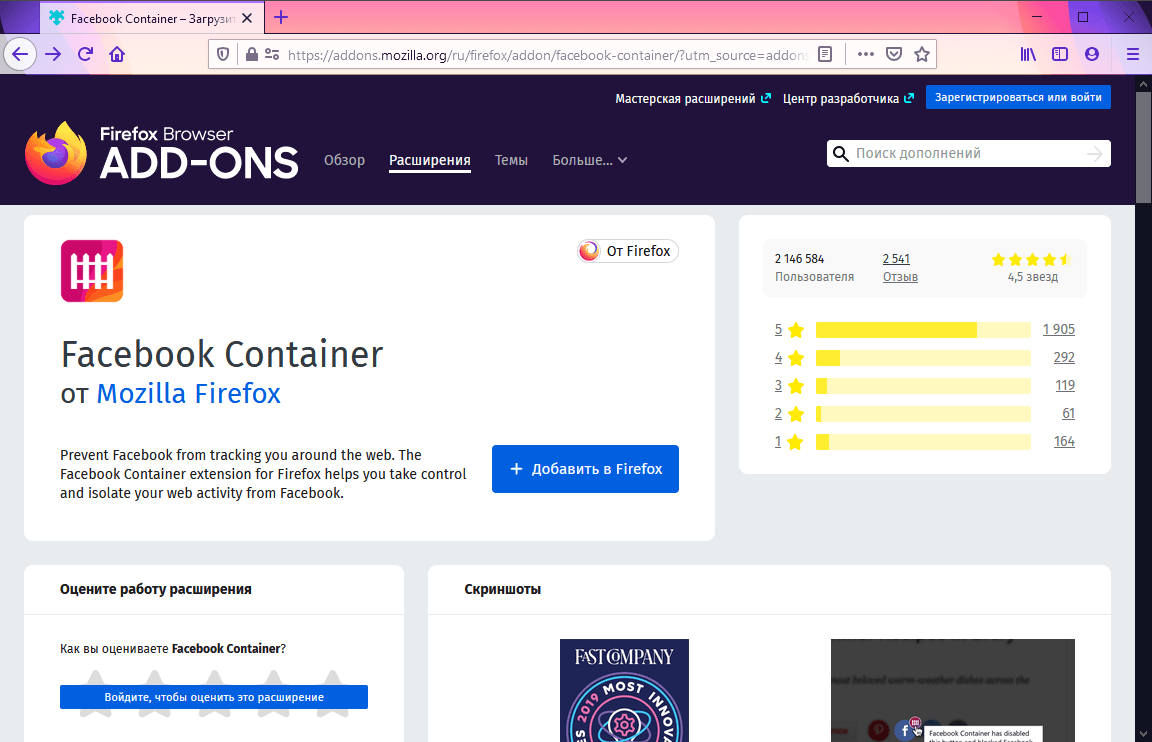Focus the 'Поиск дополнений' search field
Image resolution: width=1152 pixels, height=742 pixels.
click(968, 154)
